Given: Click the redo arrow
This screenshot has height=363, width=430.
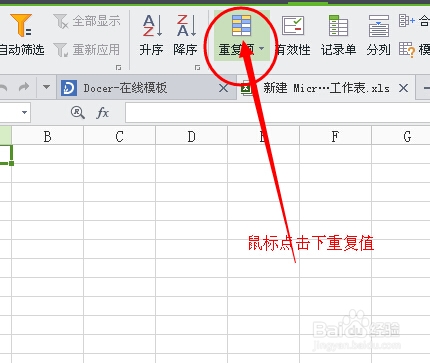Looking at the screenshot, I should 24,87.
